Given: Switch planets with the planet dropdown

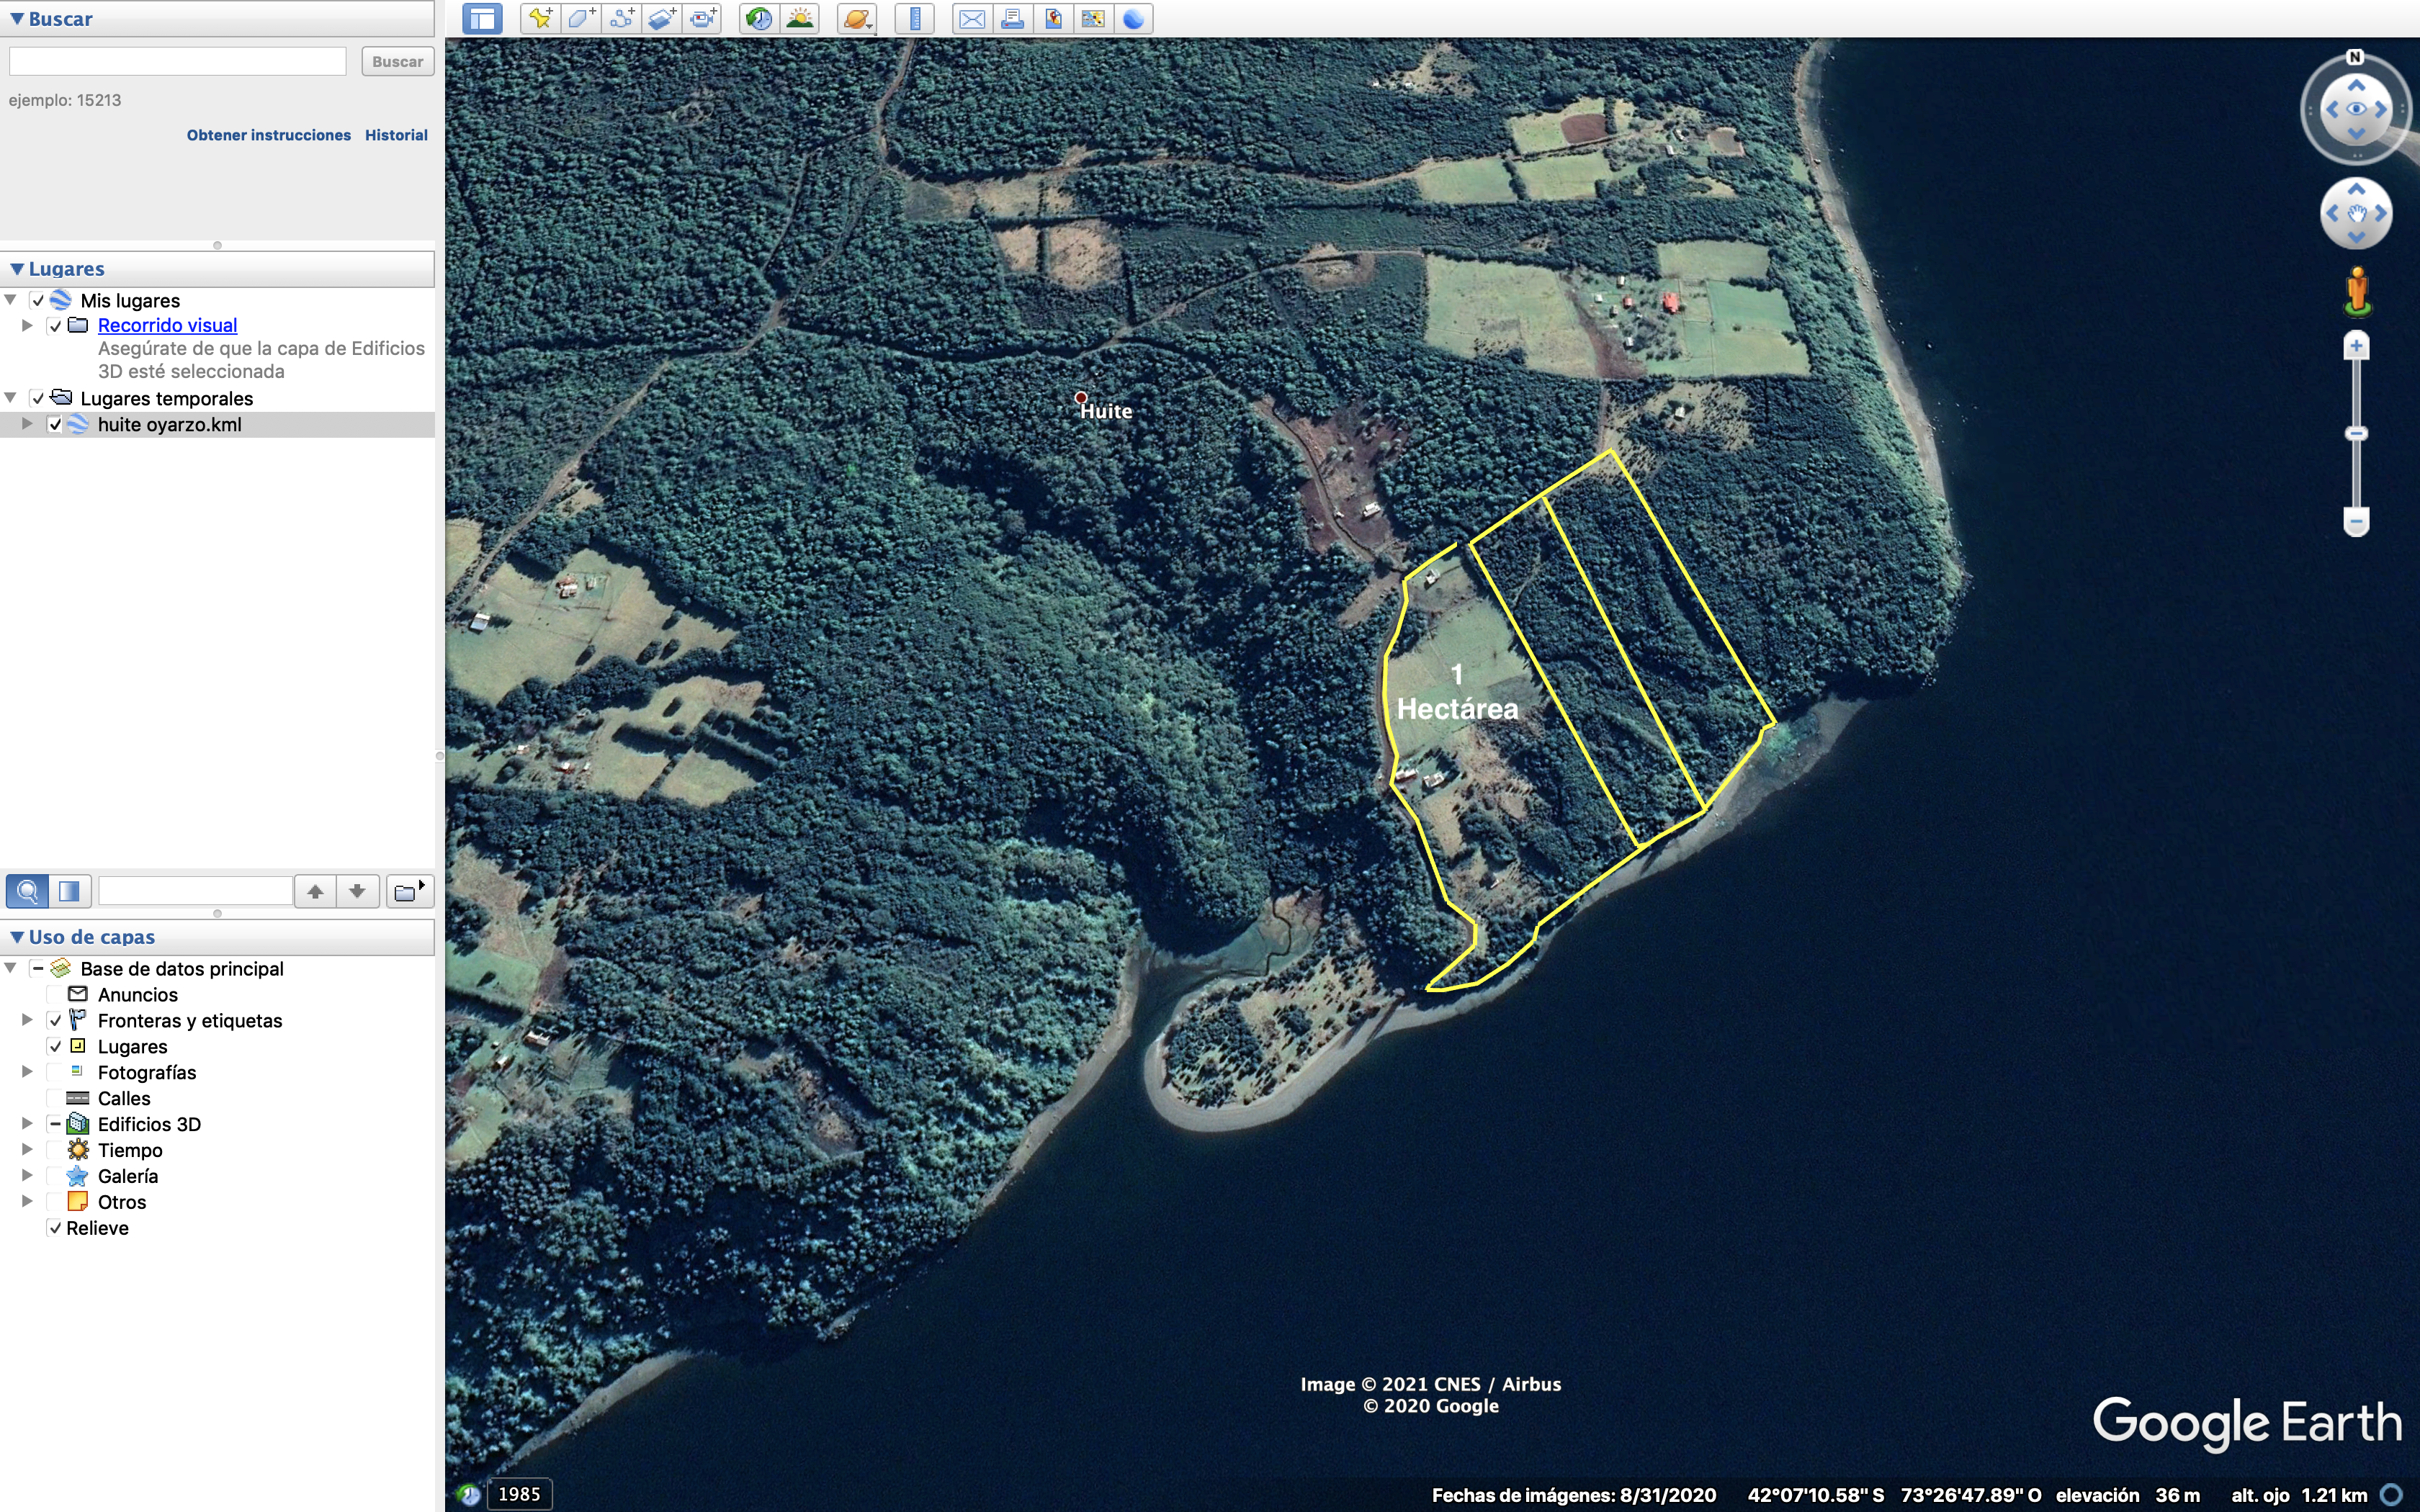Looking at the screenshot, I should [858, 18].
